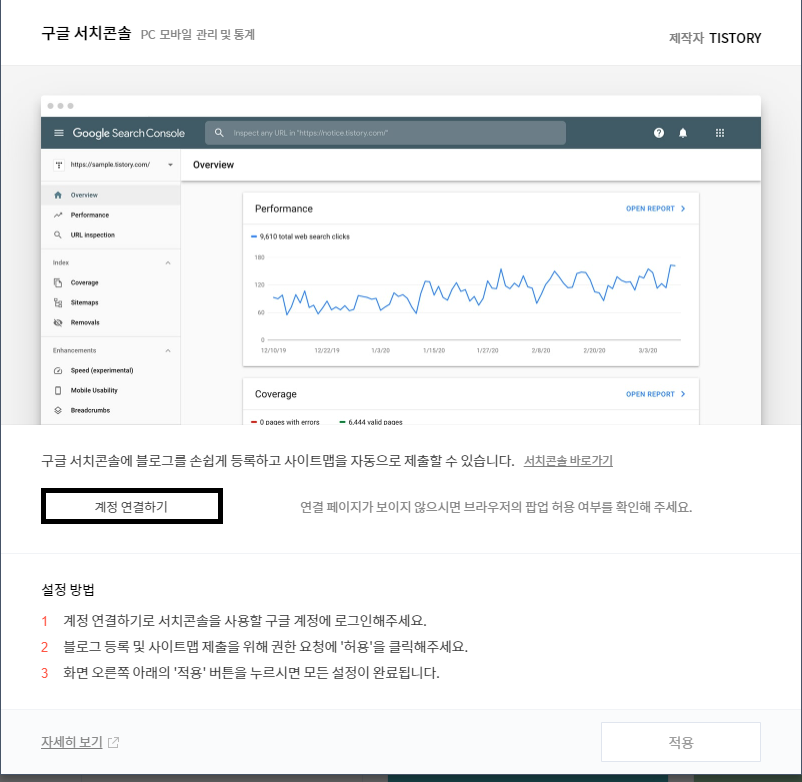Click the 계정 연결하기 button
Image resolution: width=802 pixels, height=782 pixels.
[131, 506]
